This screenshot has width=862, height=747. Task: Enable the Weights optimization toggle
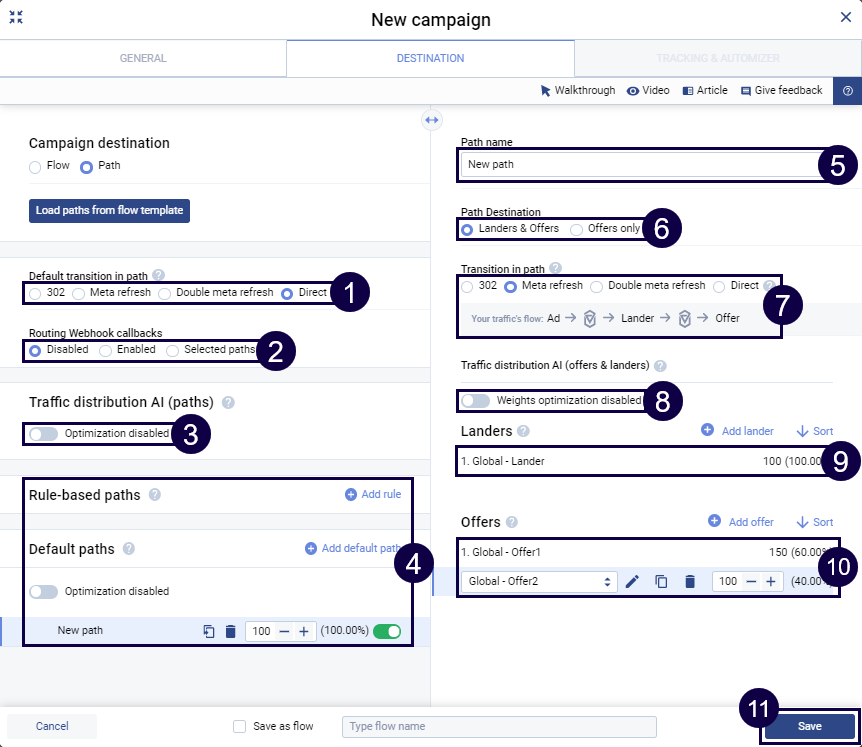(x=475, y=400)
